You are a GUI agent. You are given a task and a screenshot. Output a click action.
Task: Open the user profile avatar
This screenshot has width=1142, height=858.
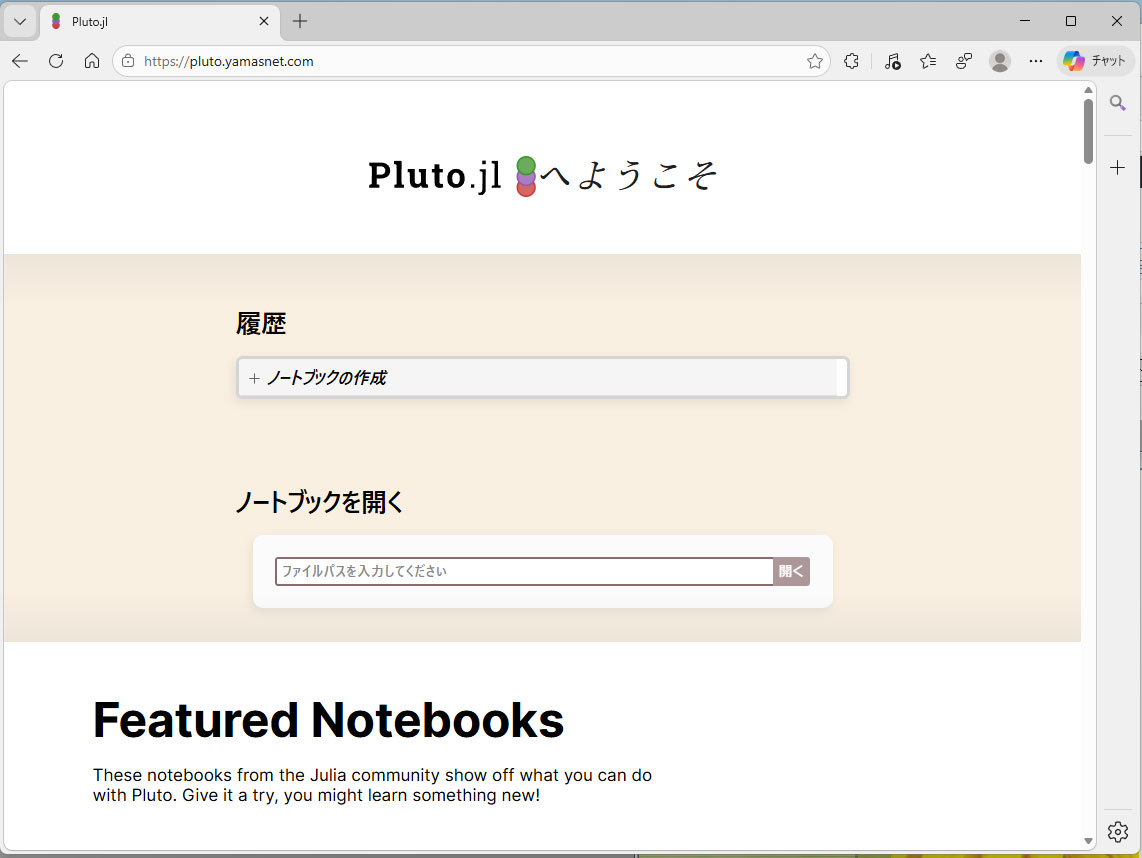point(999,61)
